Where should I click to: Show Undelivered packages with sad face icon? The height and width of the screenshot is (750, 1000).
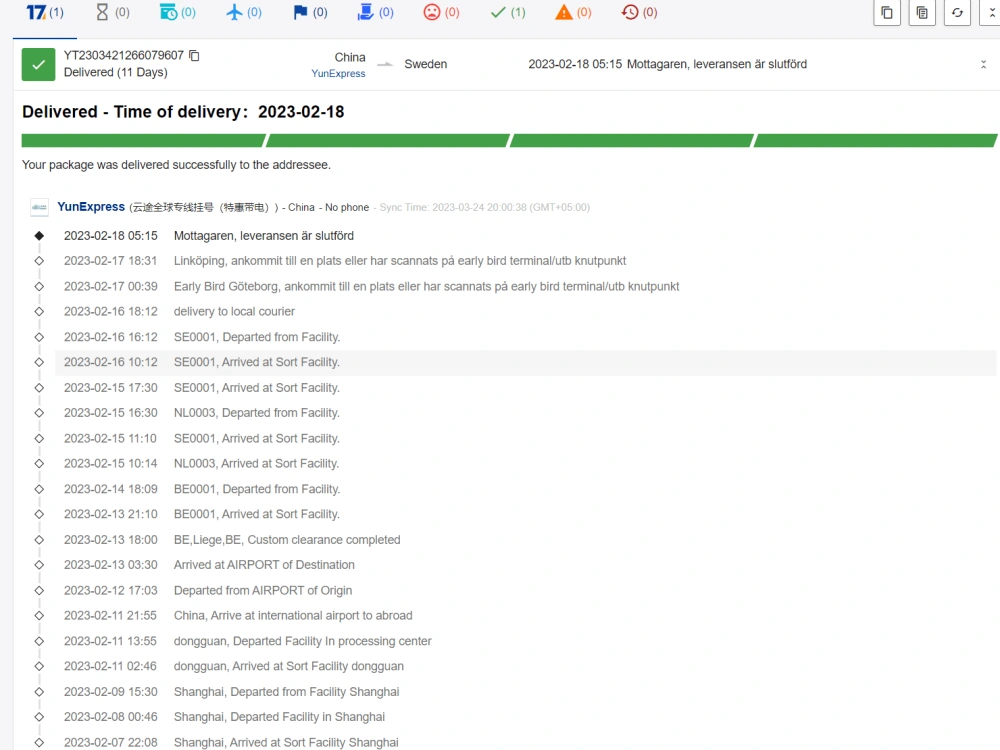click(441, 13)
